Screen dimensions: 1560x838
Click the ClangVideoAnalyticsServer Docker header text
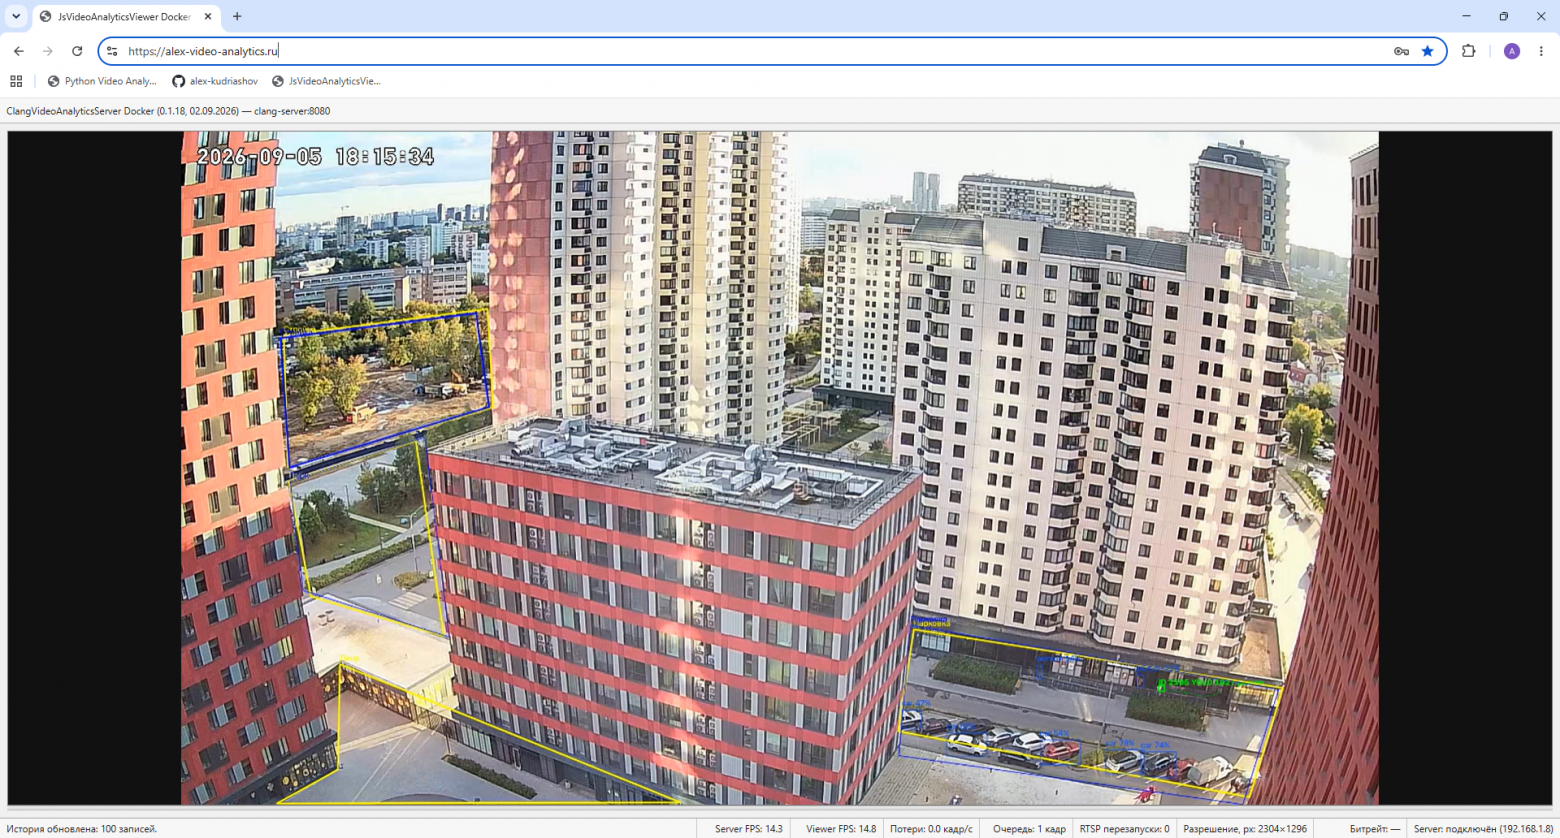(x=168, y=111)
